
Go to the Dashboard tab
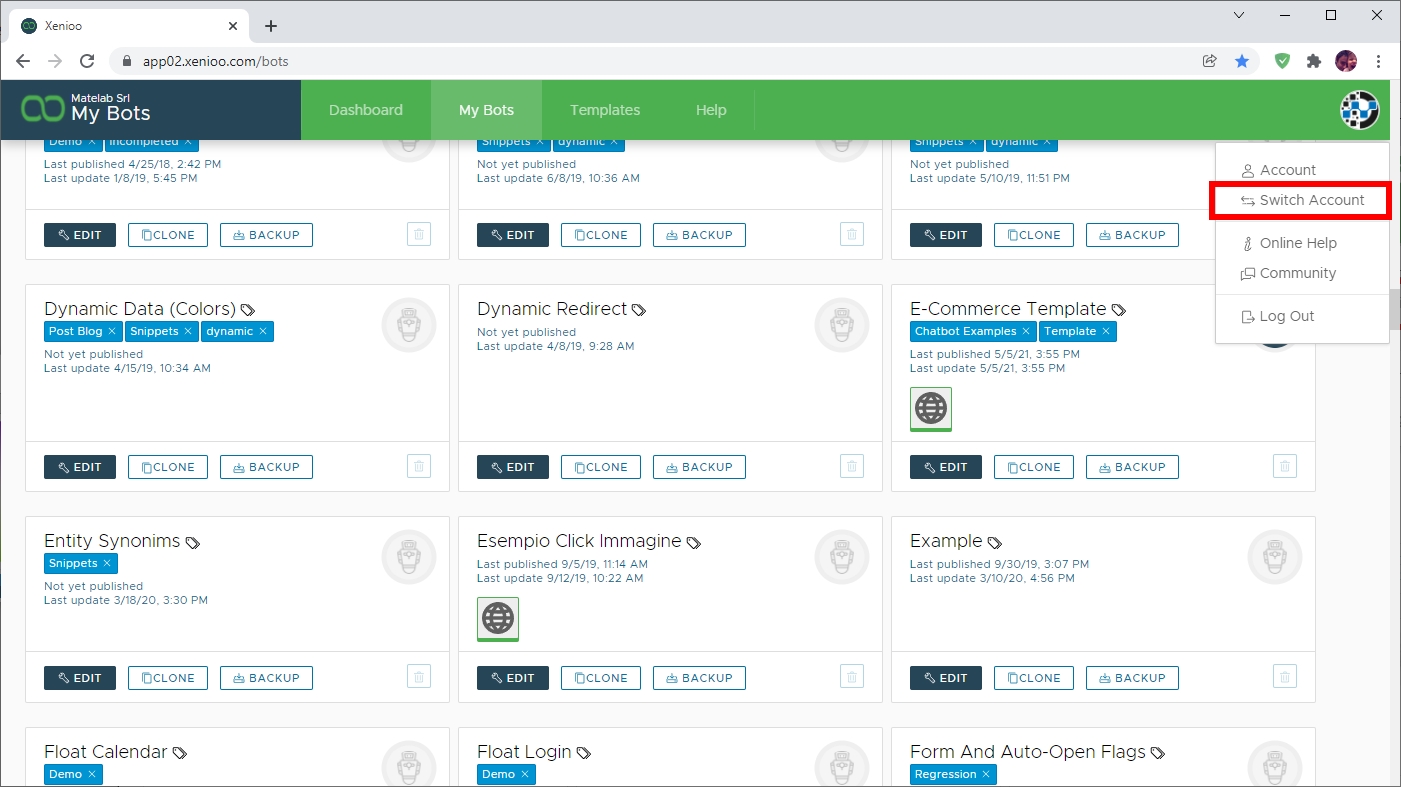point(366,110)
